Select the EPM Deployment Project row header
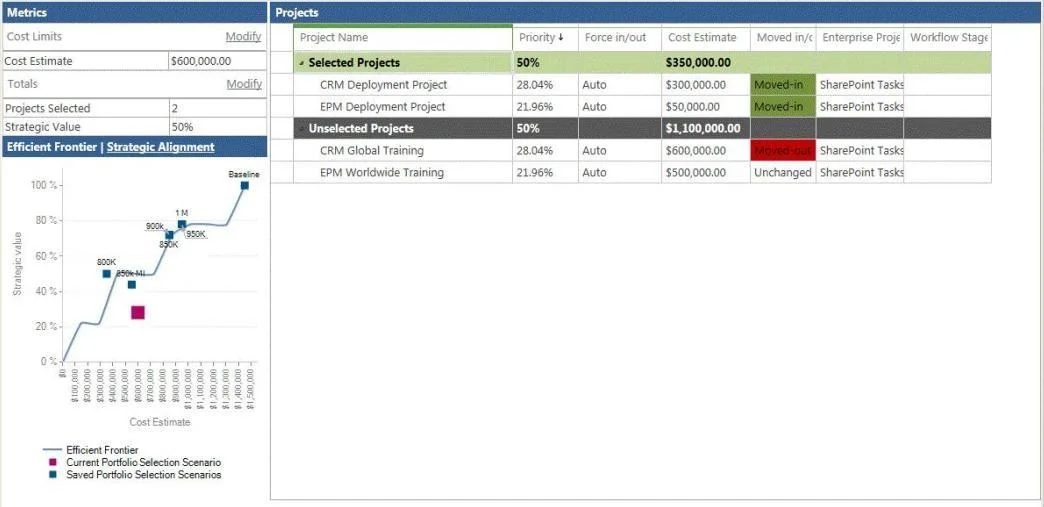1044x507 pixels. [x=283, y=107]
